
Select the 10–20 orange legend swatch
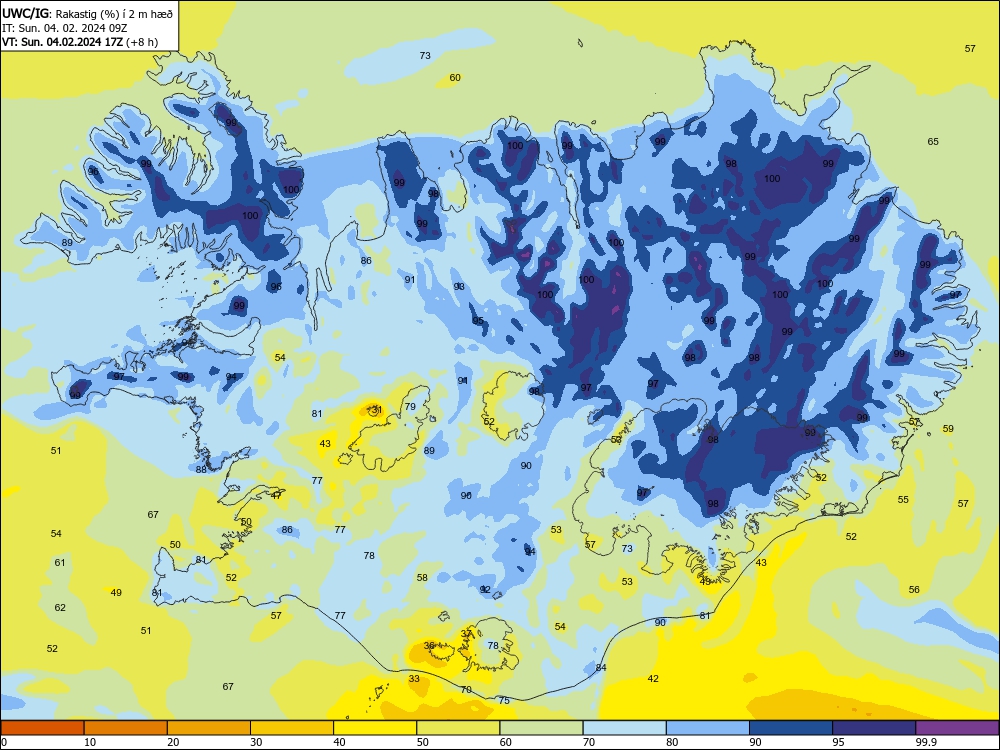coord(126,728)
